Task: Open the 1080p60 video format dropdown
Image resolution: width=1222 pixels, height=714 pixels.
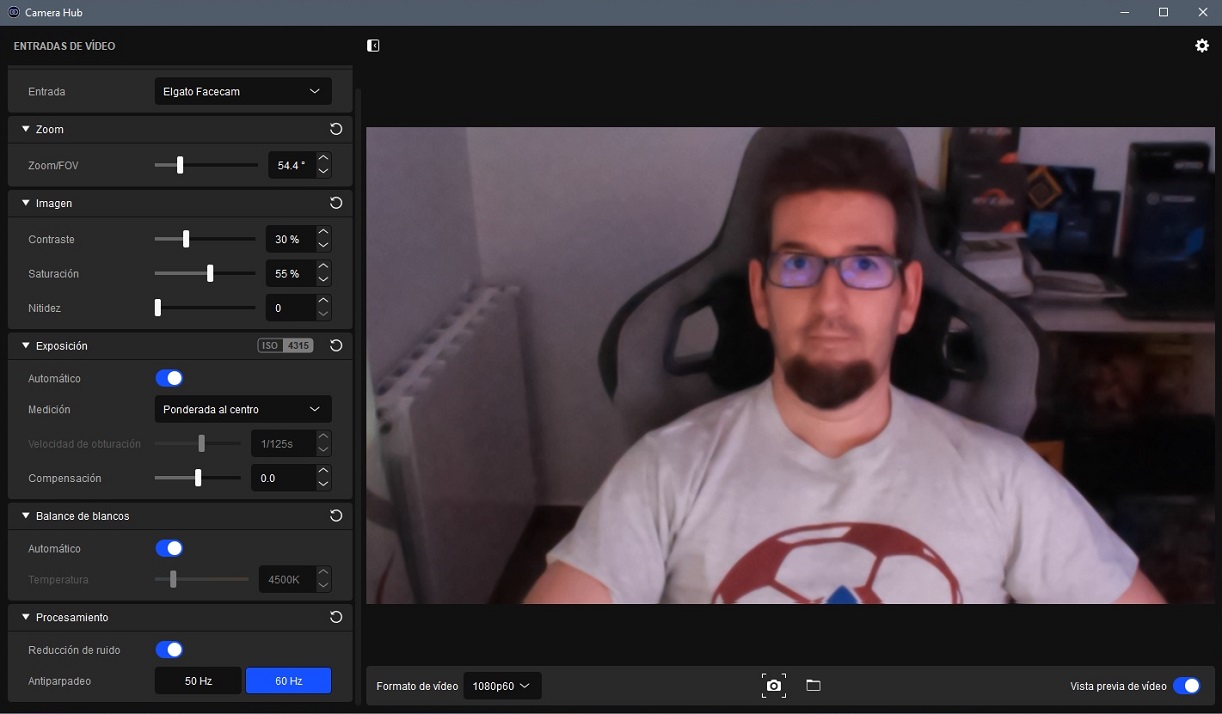Action: pyautogui.click(x=502, y=686)
